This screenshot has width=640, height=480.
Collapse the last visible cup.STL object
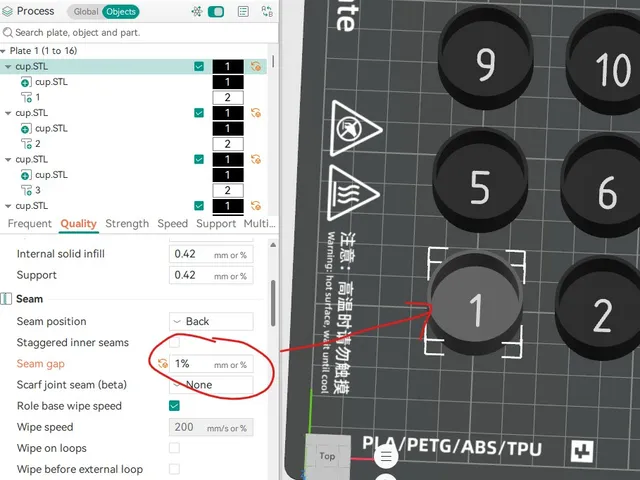(8, 206)
